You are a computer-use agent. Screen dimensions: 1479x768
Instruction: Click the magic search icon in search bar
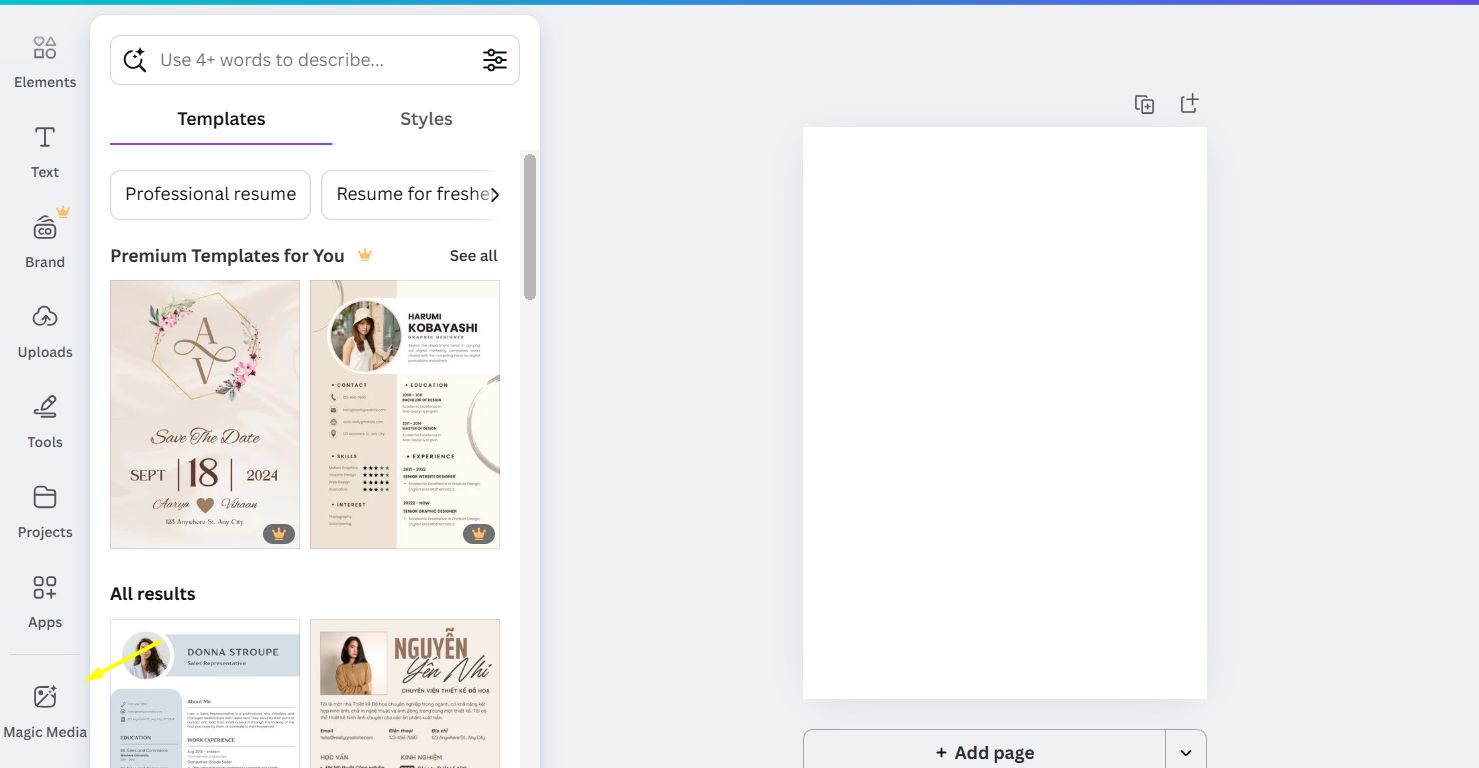[x=135, y=60]
